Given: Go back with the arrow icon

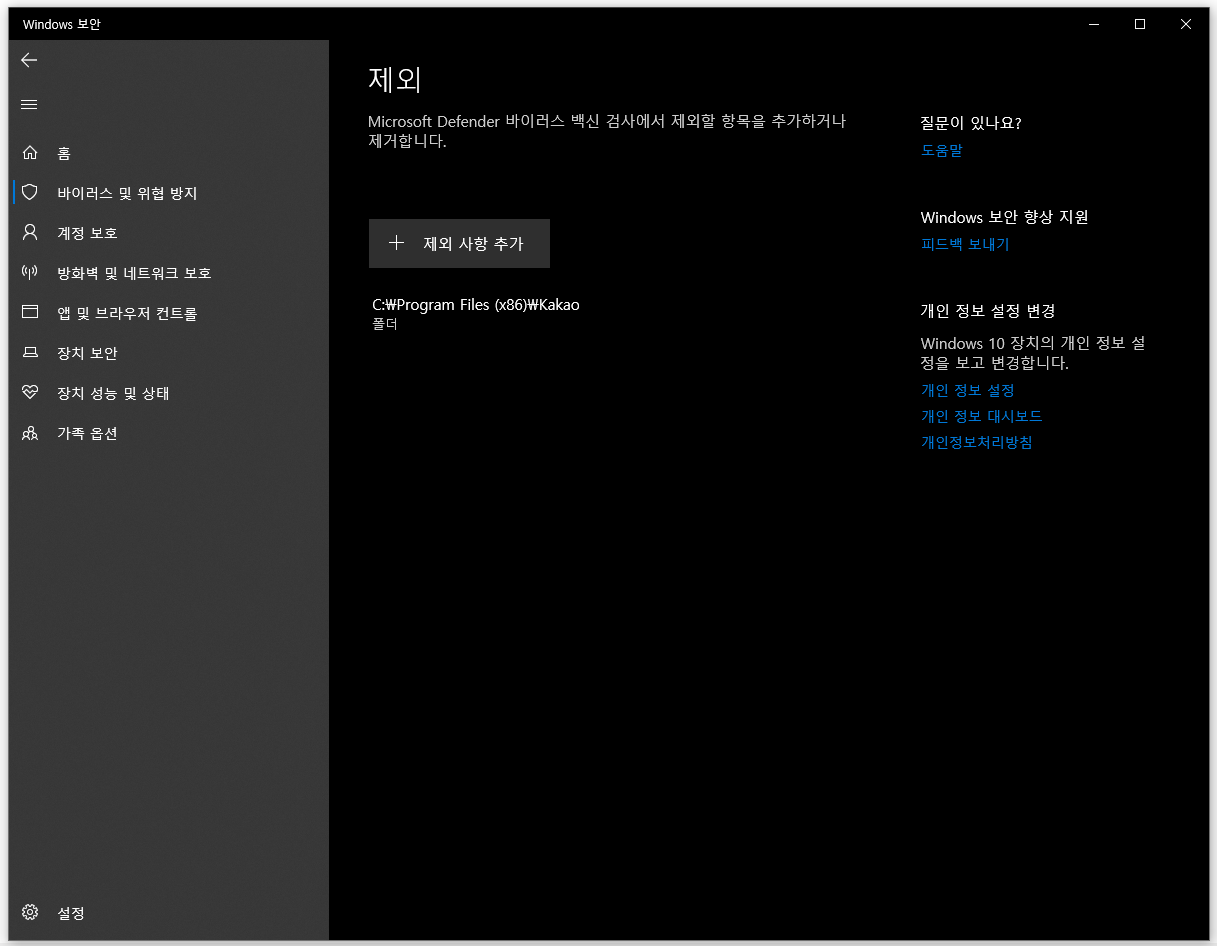Looking at the screenshot, I should coord(29,60).
